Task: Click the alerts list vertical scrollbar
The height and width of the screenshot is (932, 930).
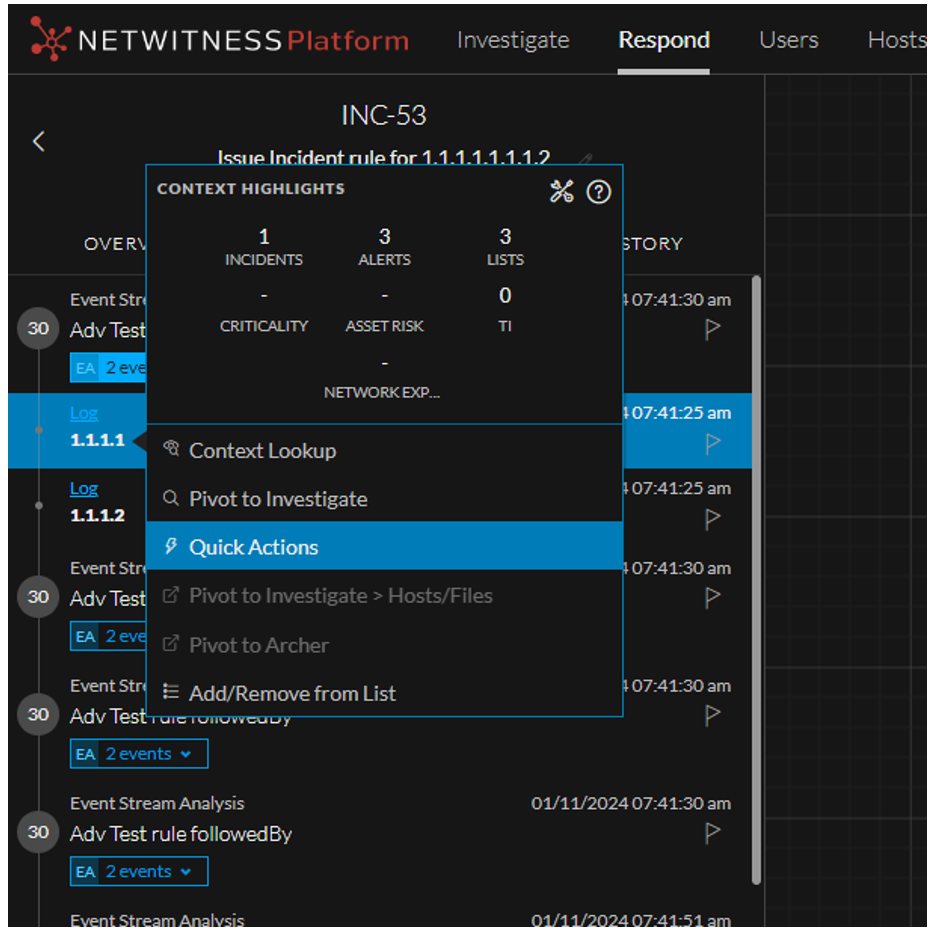Action: click(756, 580)
